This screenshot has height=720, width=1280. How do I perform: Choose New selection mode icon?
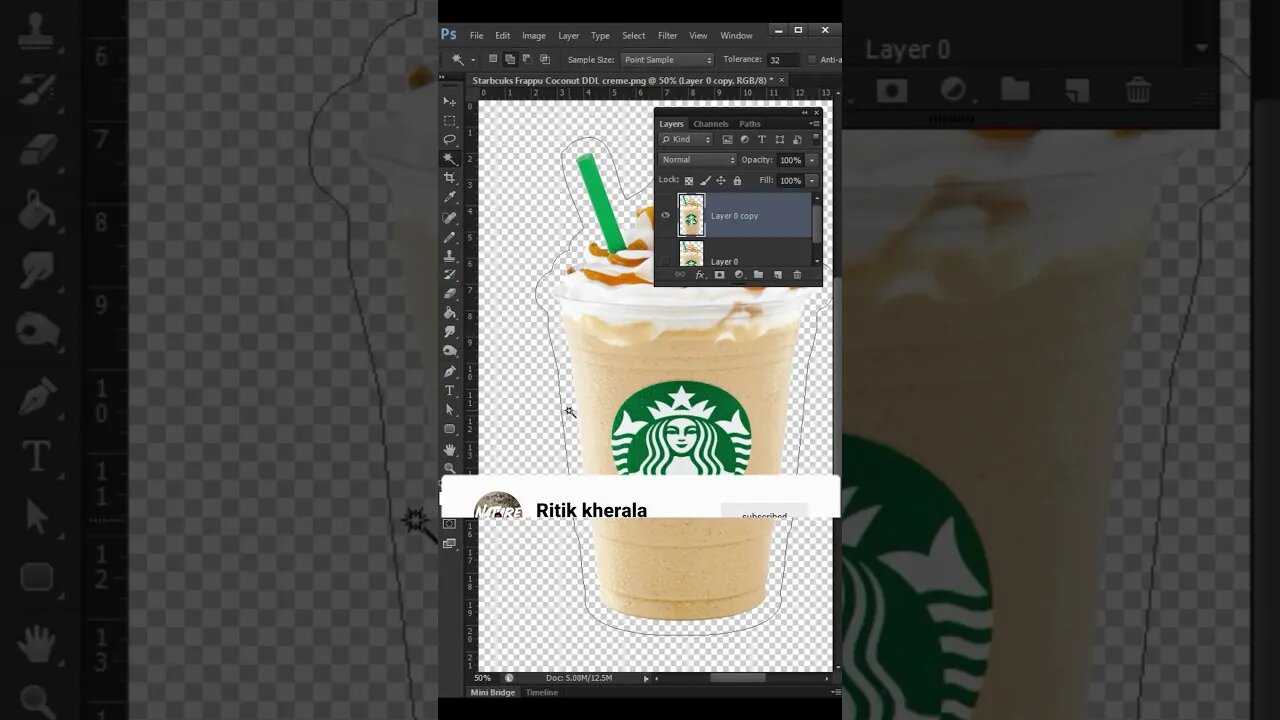pos(493,60)
